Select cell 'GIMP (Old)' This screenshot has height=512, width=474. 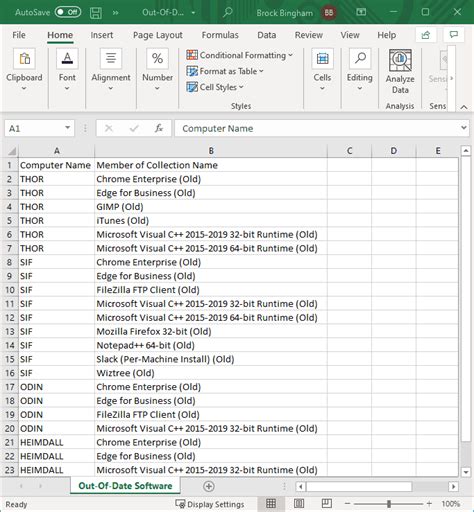pos(211,207)
